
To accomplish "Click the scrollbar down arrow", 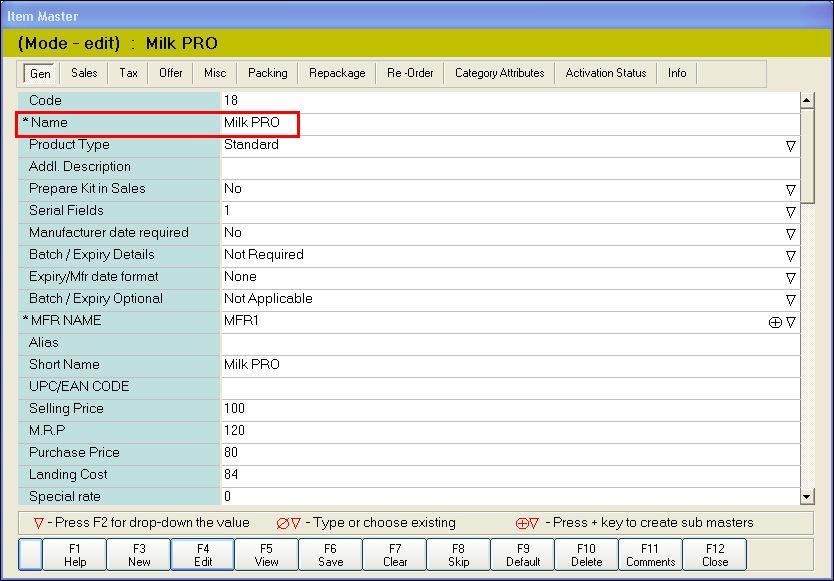I will [807, 497].
